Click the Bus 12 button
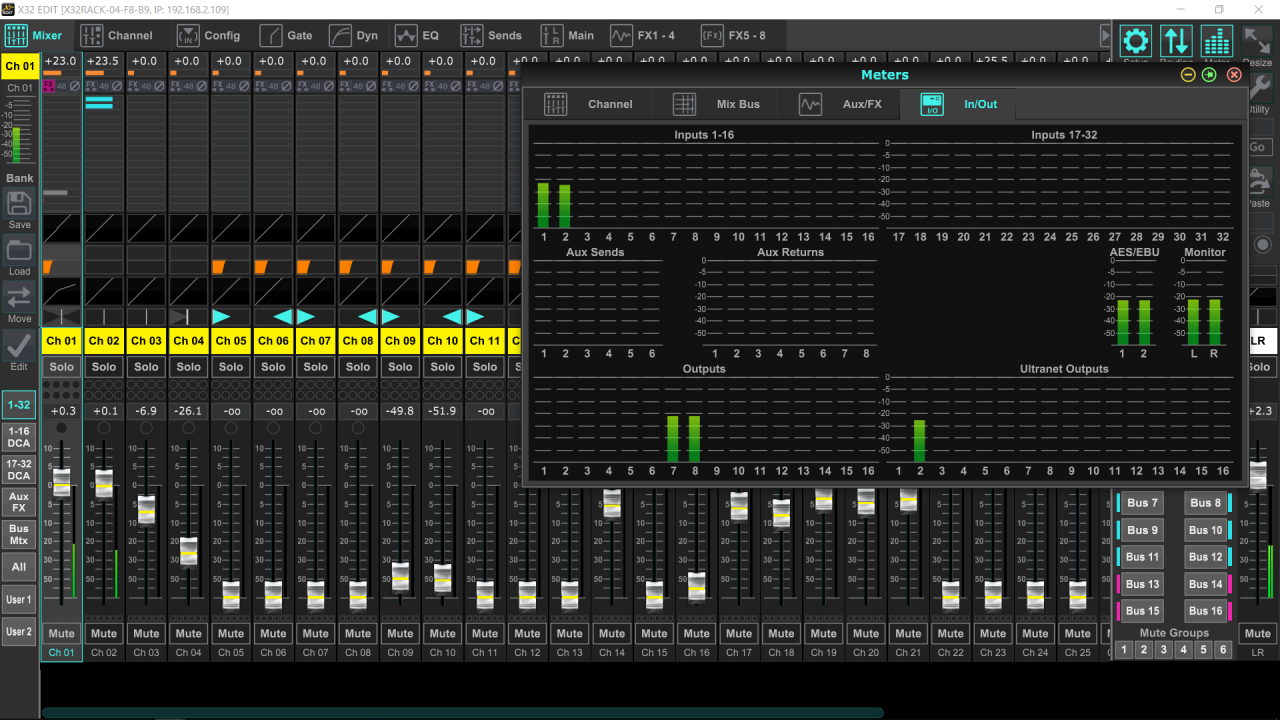The height and width of the screenshot is (720, 1280). (x=1207, y=557)
